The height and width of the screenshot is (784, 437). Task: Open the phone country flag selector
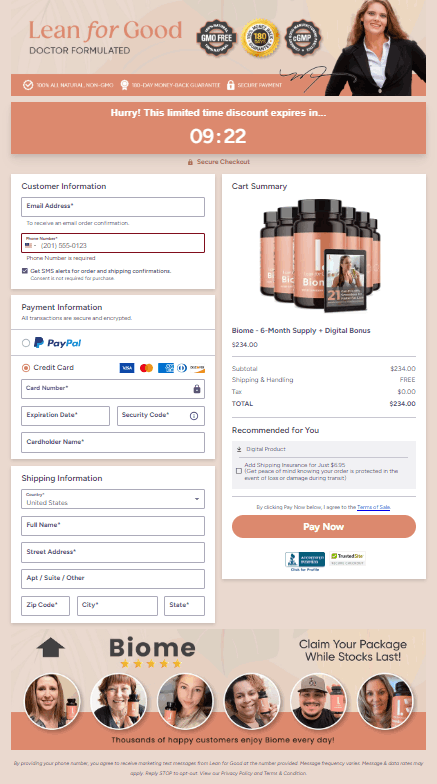point(30,246)
